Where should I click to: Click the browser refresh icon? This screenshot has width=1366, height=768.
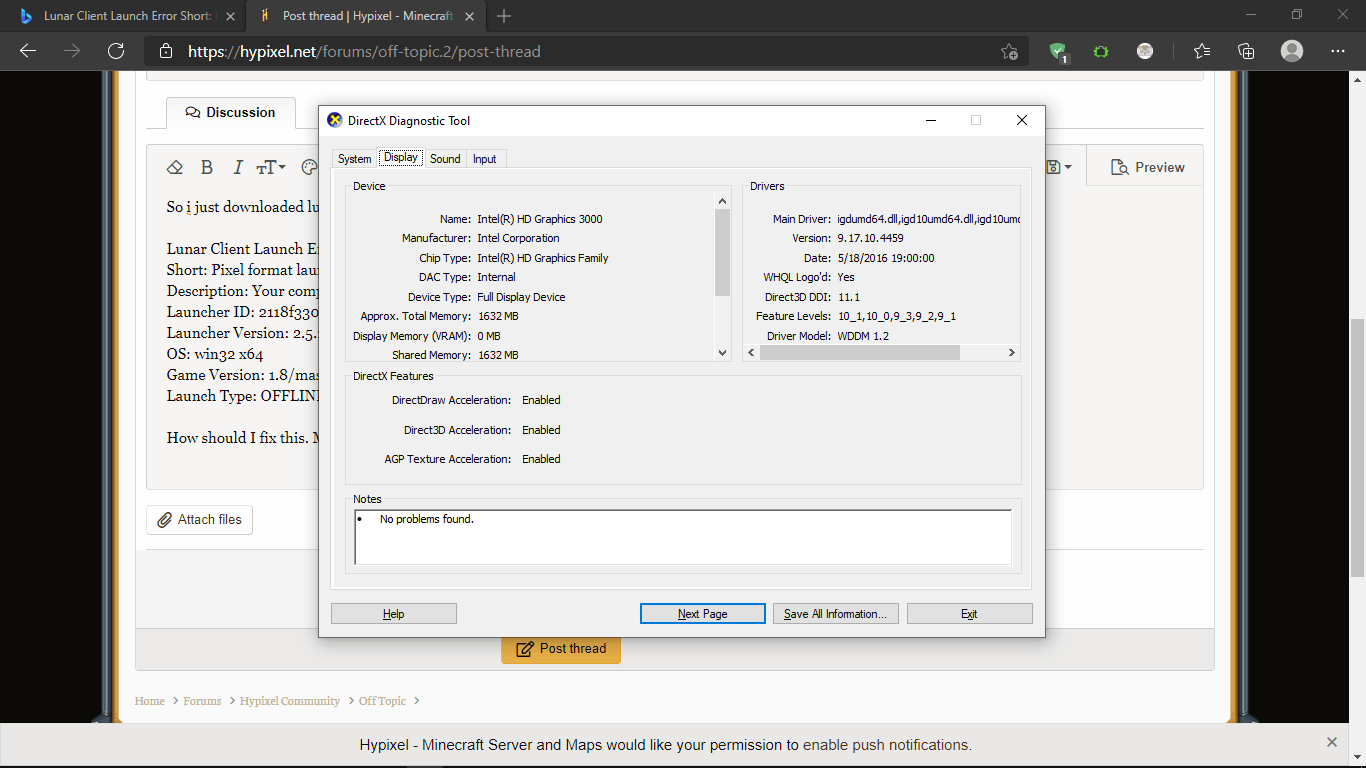[x=116, y=51]
